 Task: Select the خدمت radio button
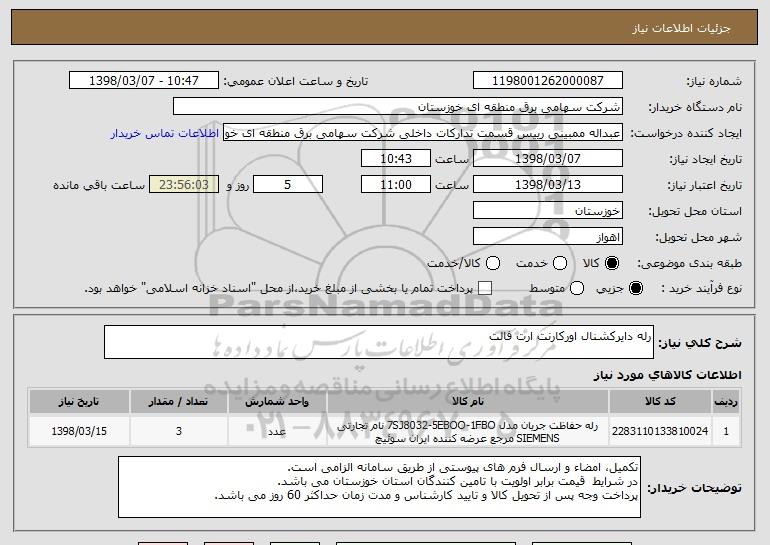tap(560, 264)
